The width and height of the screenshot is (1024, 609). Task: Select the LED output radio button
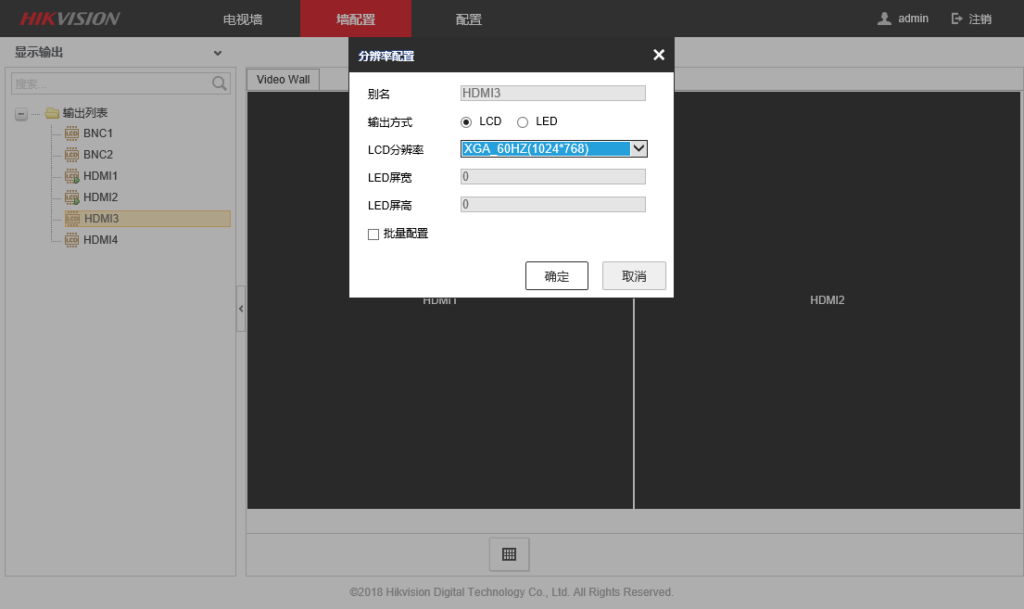522,121
